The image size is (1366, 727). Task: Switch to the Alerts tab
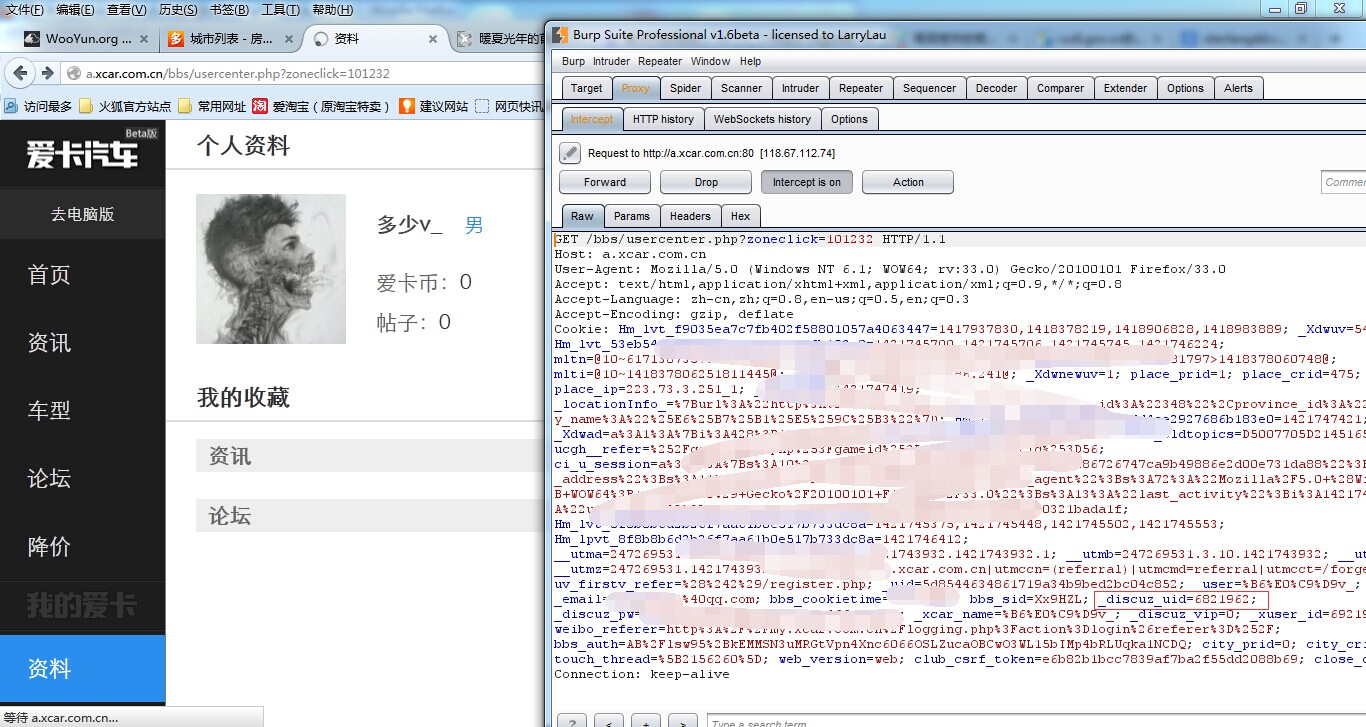coord(1238,88)
